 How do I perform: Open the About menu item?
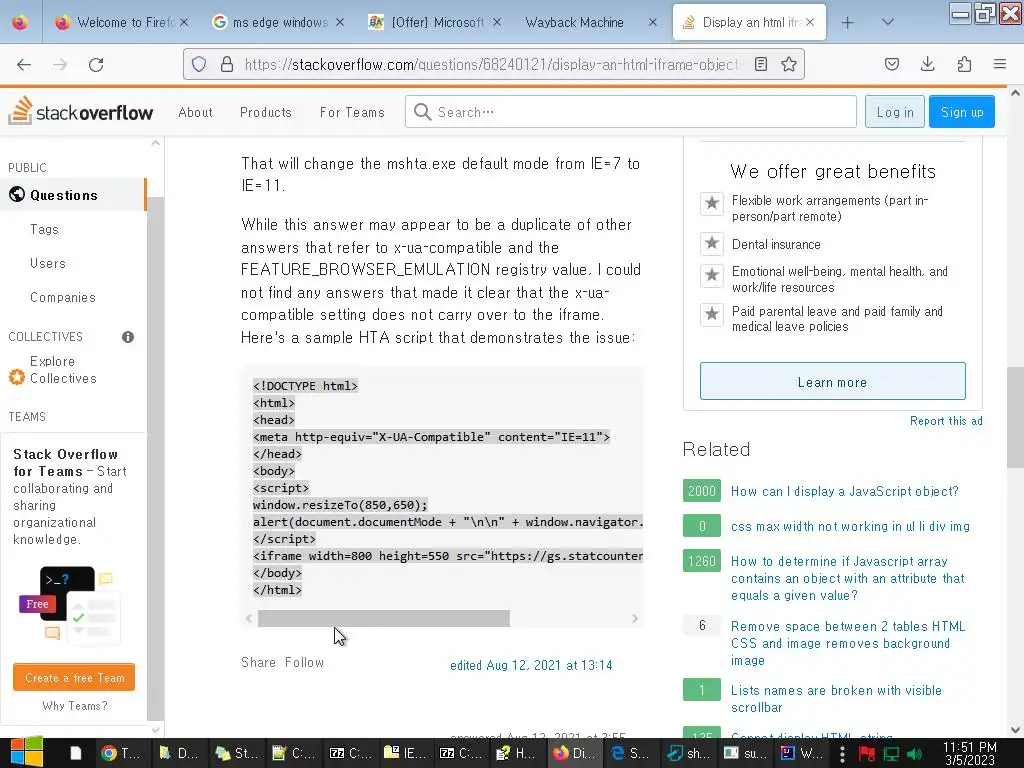pyautogui.click(x=195, y=112)
